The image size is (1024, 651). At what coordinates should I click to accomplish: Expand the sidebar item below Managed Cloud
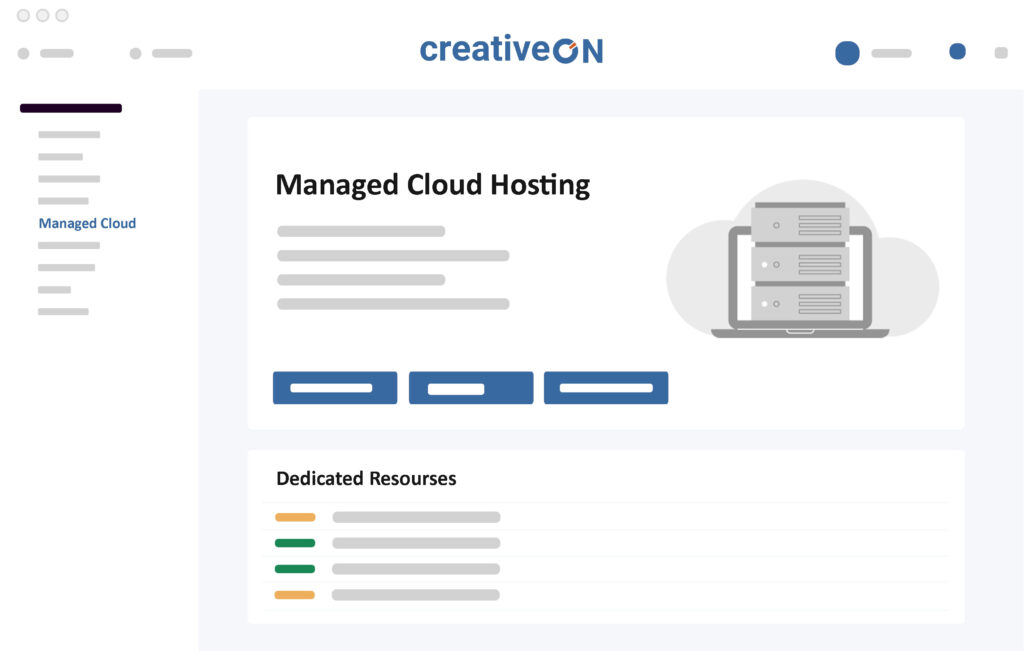[x=66, y=245]
